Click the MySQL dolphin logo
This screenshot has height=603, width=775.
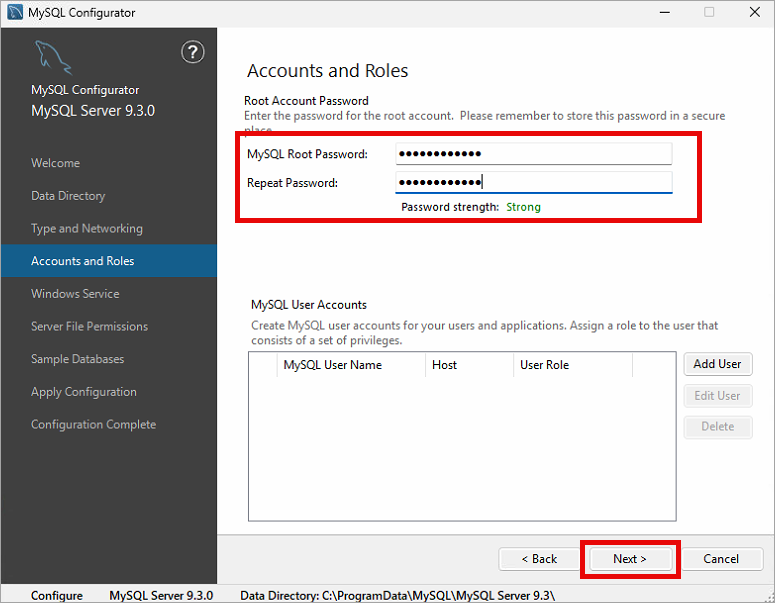point(53,57)
